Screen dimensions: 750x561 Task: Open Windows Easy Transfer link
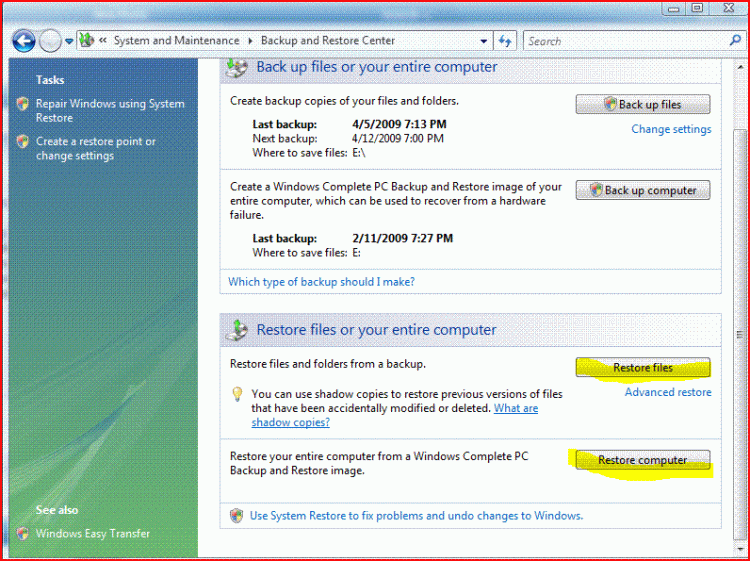(93, 533)
